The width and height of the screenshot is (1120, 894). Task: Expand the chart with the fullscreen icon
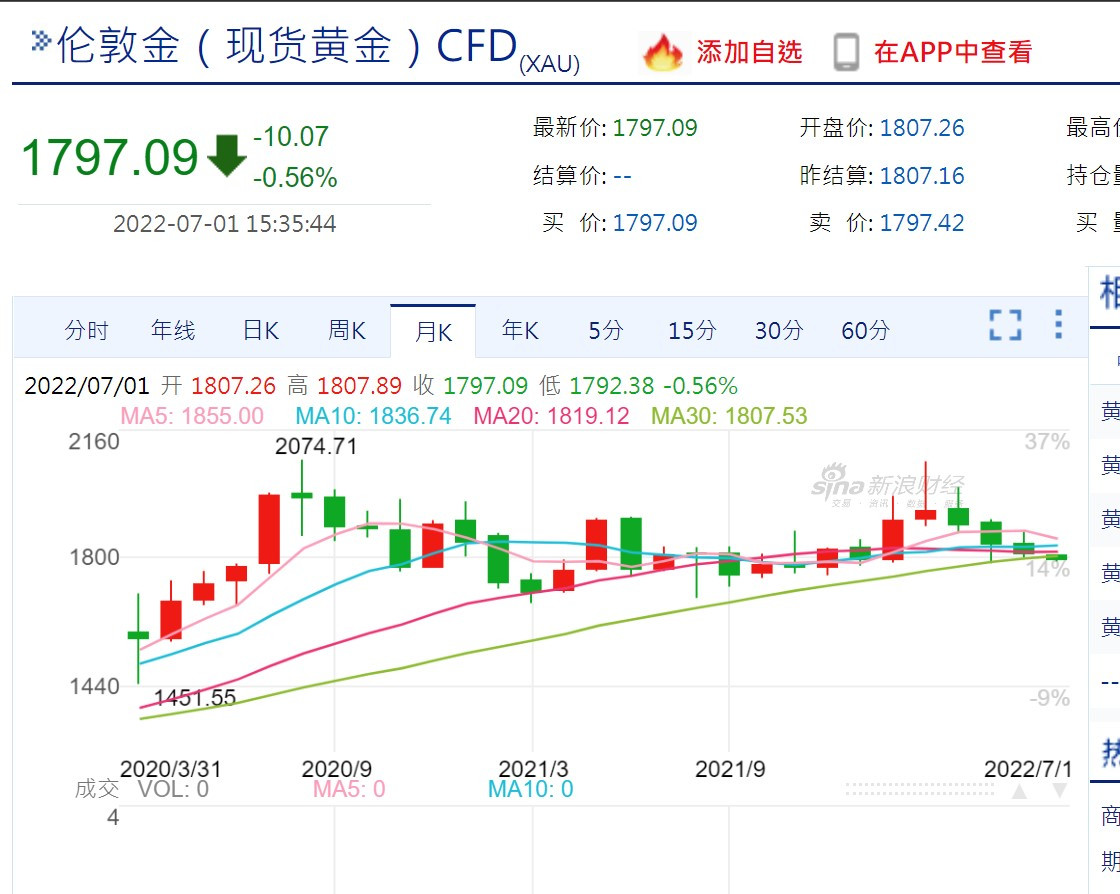1005,325
